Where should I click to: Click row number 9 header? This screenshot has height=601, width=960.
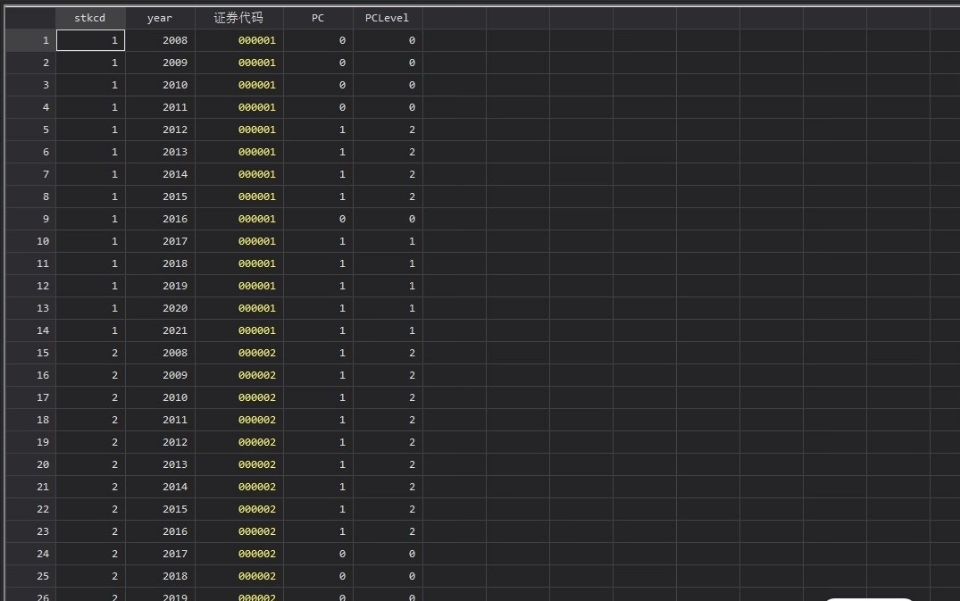(x=28, y=219)
